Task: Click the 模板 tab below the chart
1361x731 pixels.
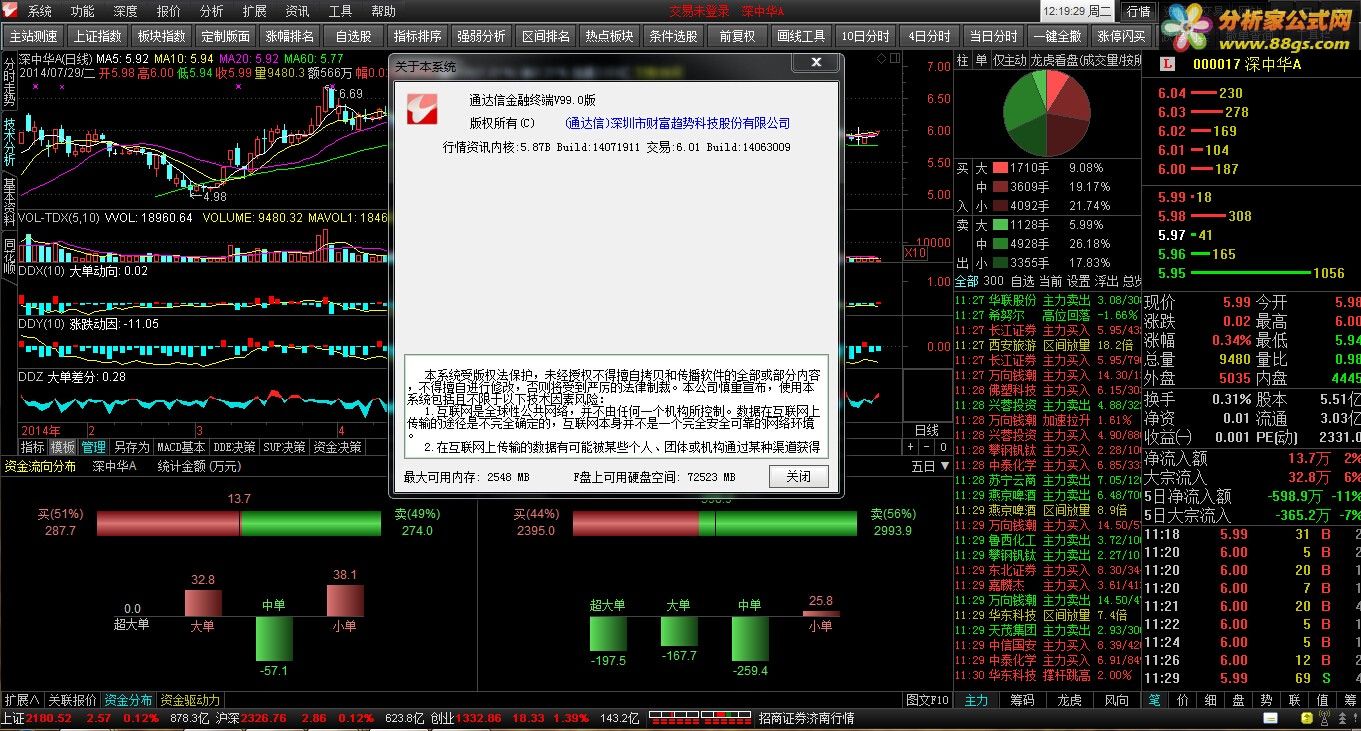Action: [x=63, y=447]
